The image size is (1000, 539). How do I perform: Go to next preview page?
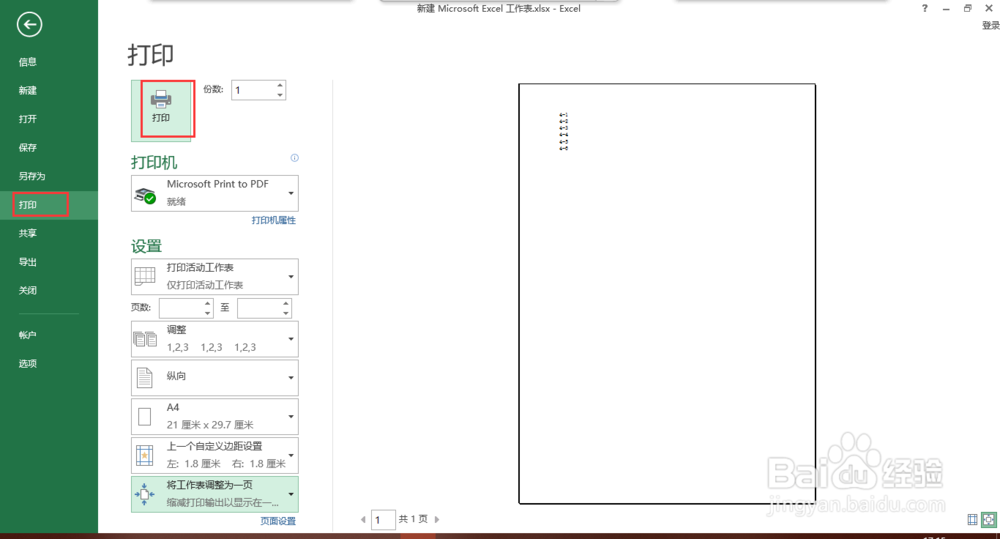click(x=437, y=520)
